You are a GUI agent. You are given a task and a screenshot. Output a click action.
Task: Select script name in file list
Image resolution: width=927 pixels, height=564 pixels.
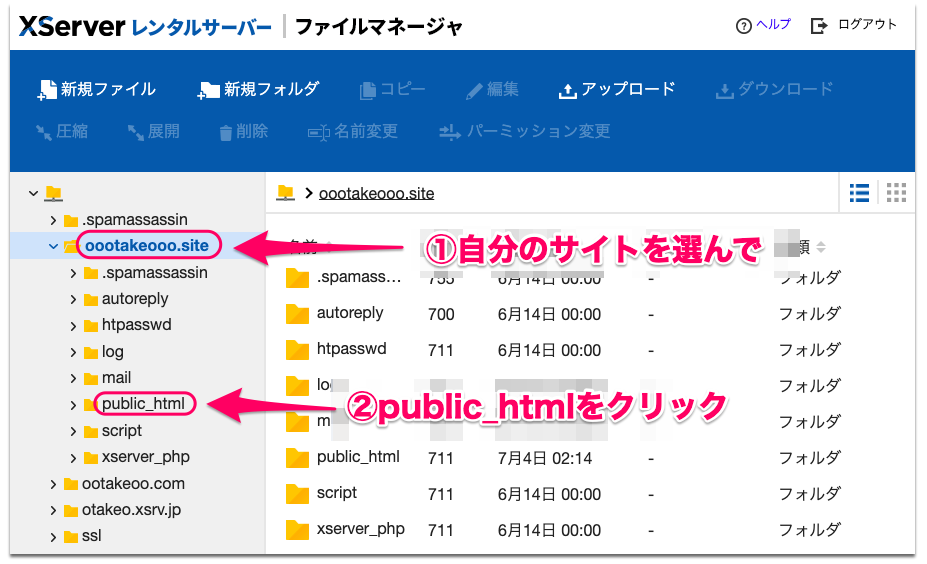tap(336, 493)
